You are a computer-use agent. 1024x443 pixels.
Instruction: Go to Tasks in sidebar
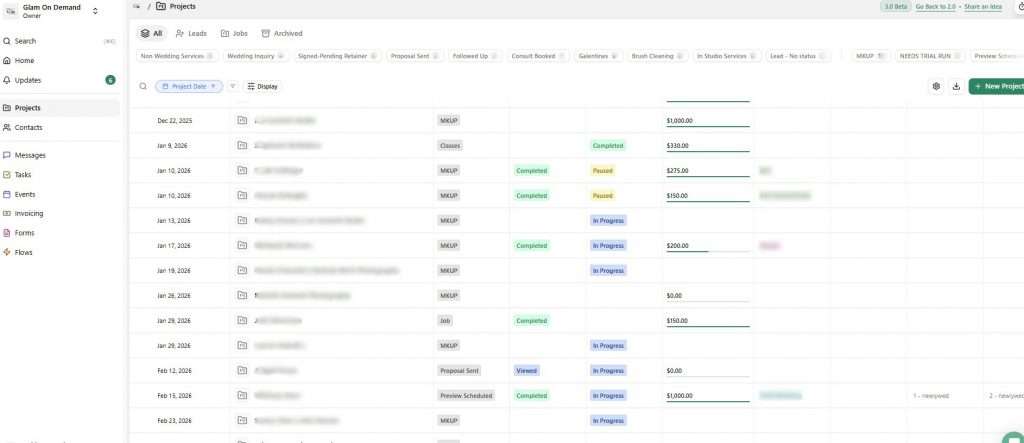22,175
